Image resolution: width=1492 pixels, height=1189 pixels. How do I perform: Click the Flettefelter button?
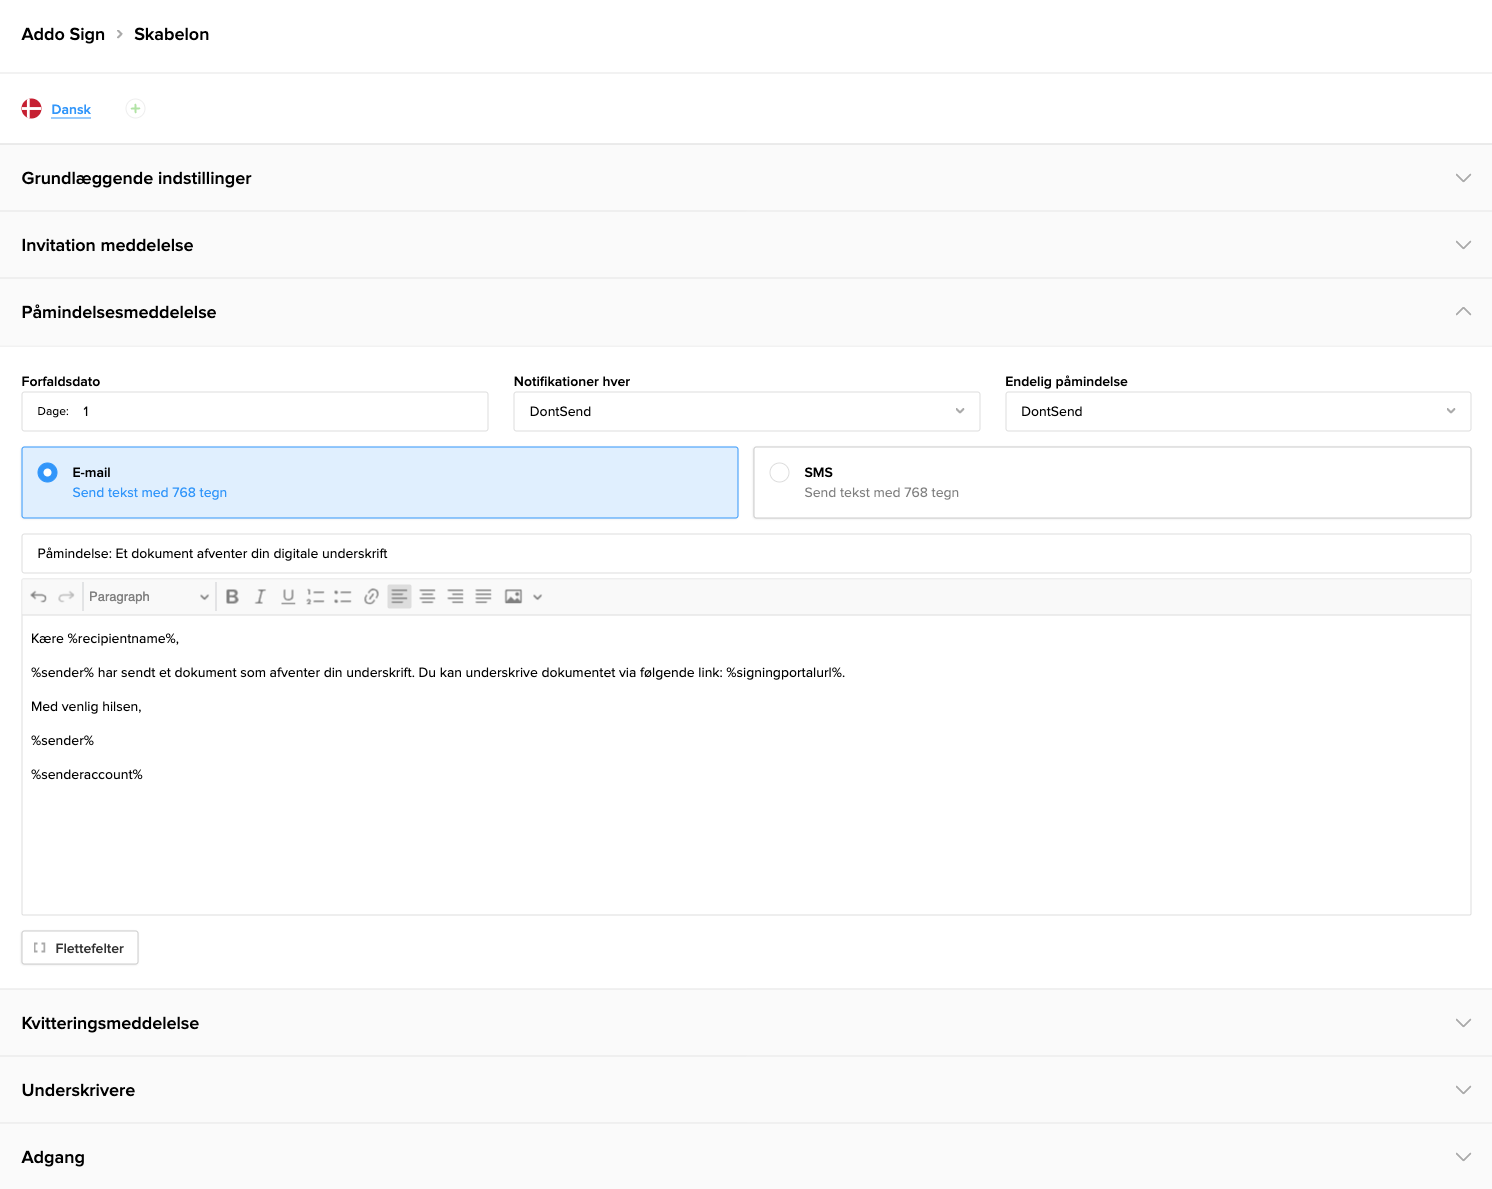79,947
